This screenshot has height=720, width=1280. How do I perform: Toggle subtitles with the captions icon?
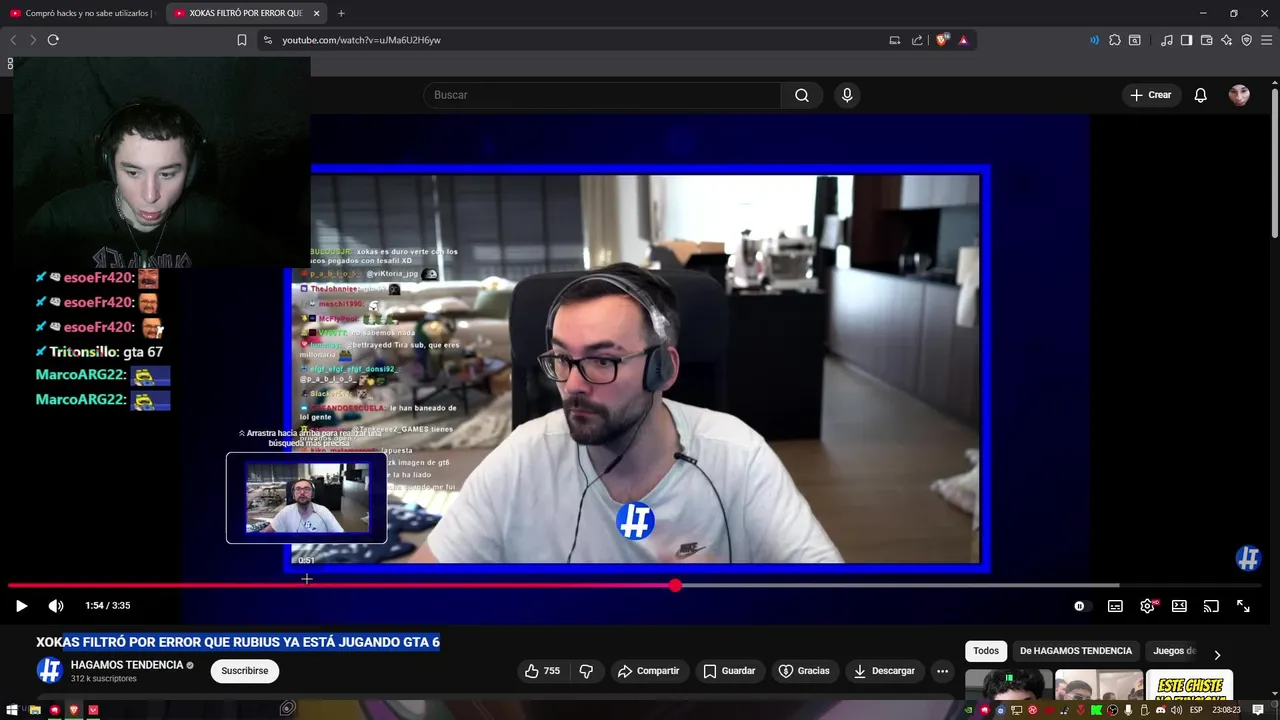[1115, 606]
